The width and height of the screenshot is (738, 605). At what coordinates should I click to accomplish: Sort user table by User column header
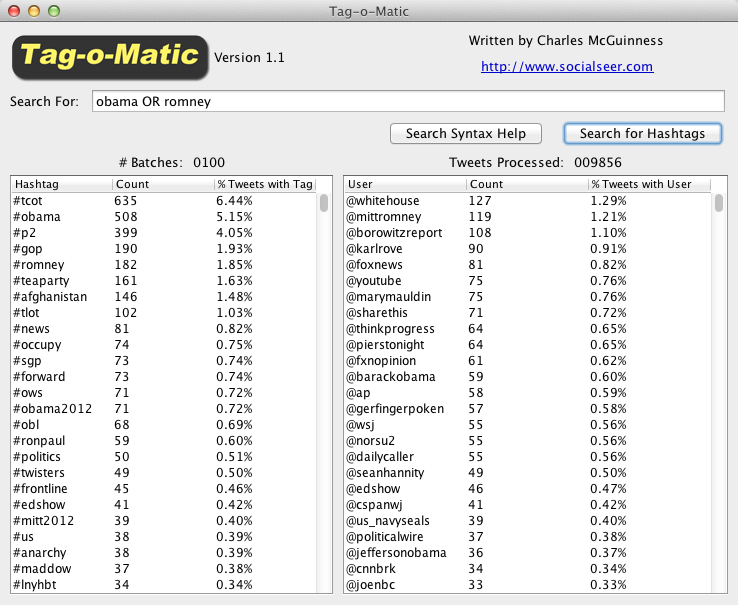405,184
